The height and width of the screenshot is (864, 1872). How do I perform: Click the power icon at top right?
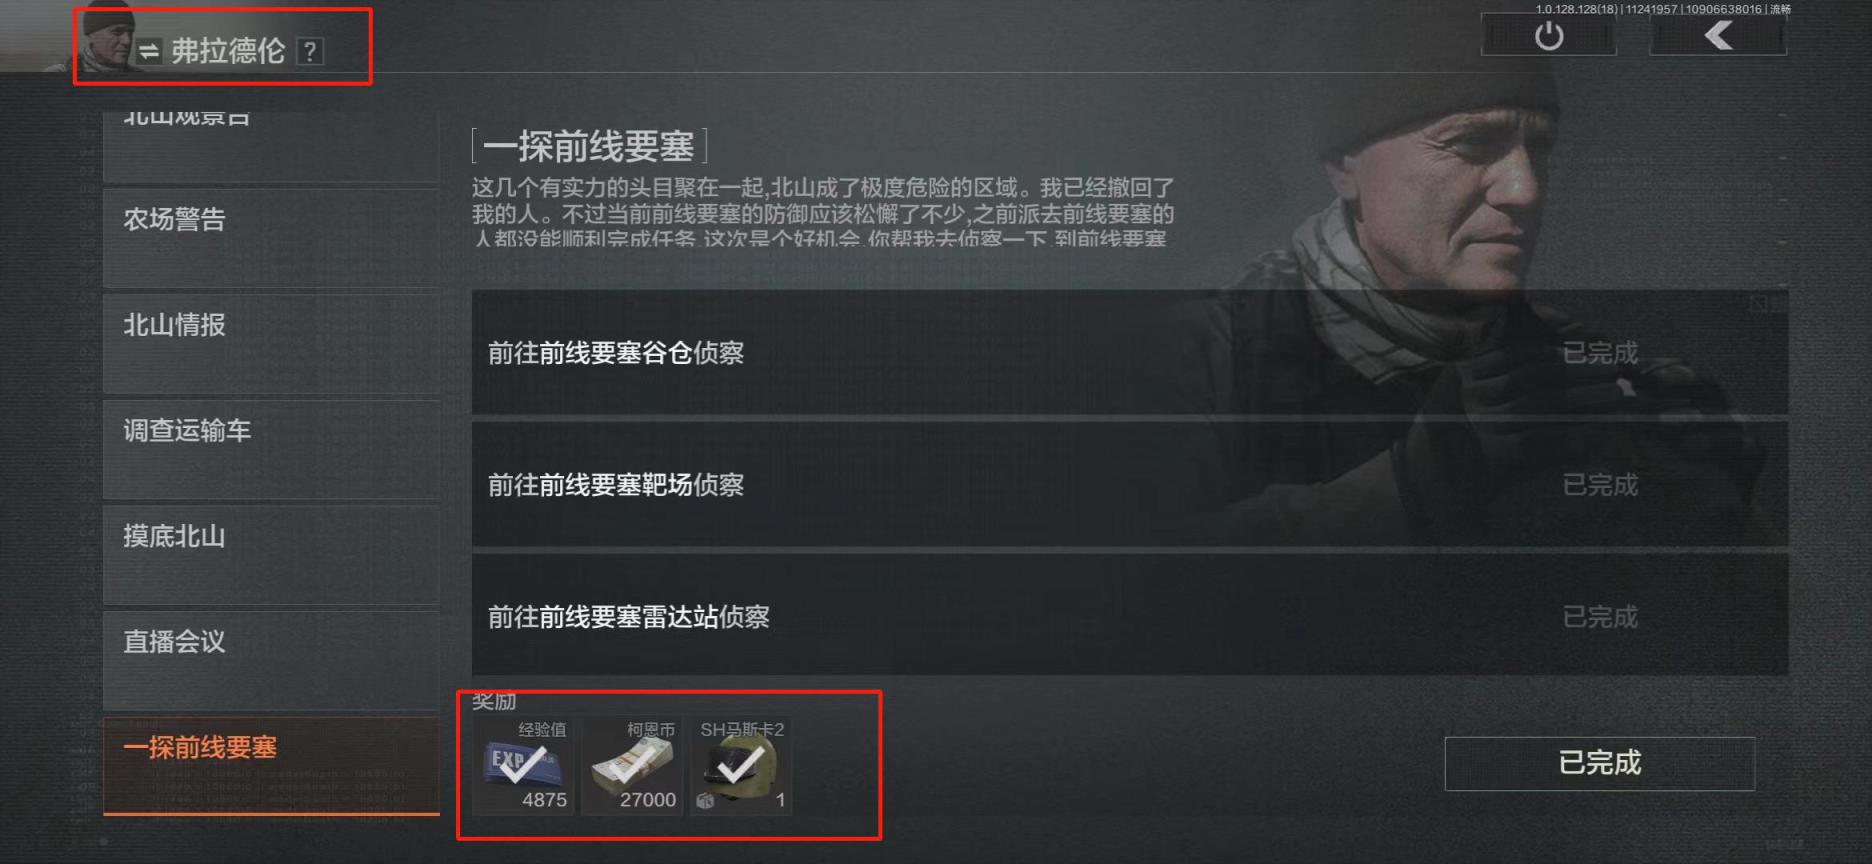tap(1548, 37)
